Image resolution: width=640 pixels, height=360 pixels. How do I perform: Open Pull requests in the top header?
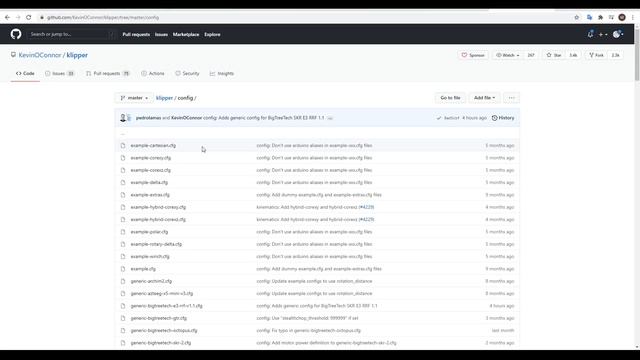(136, 35)
